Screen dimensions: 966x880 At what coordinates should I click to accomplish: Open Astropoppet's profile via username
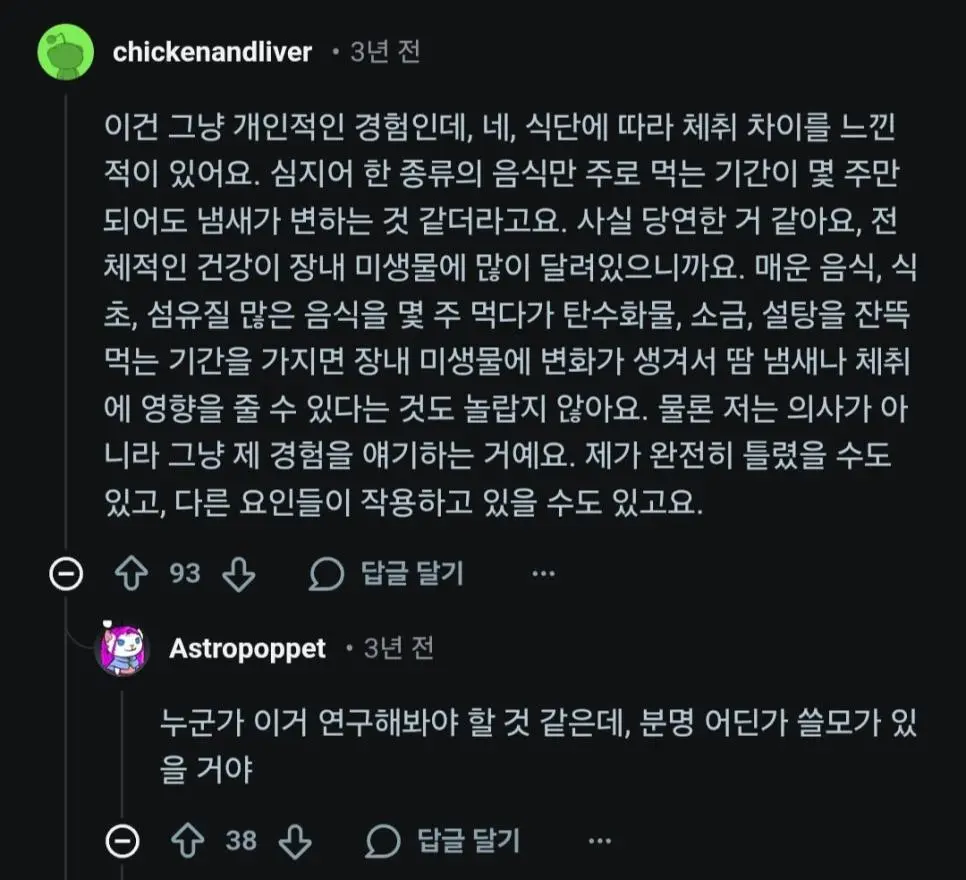point(247,648)
